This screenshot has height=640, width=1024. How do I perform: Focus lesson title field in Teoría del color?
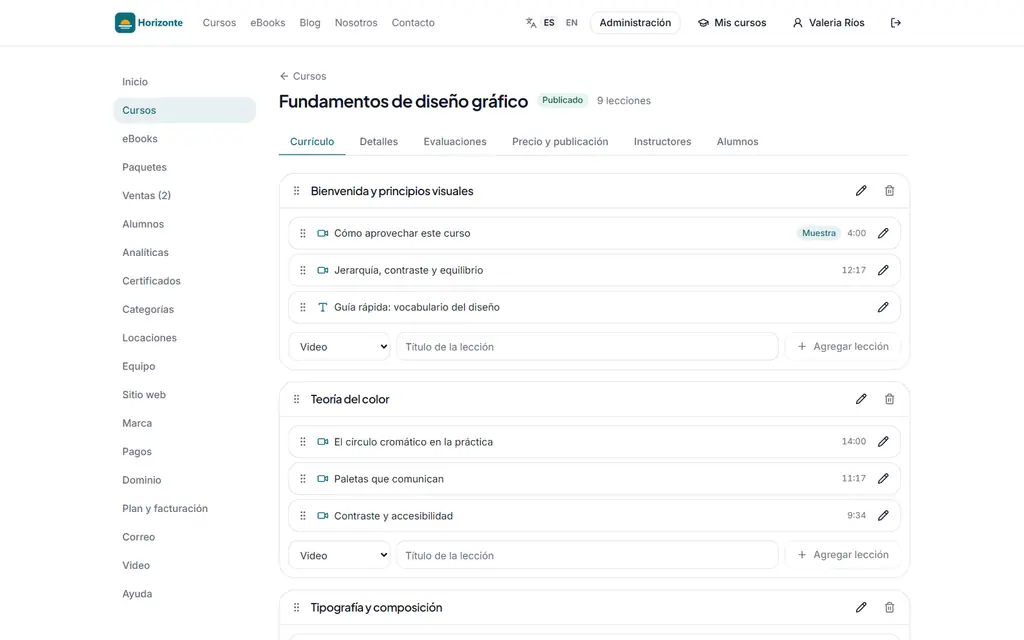pos(587,555)
